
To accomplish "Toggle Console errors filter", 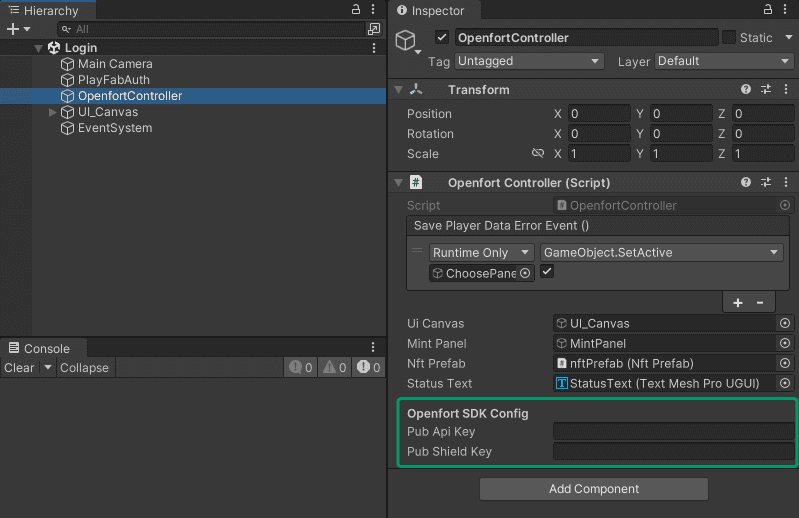I will 368,367.
